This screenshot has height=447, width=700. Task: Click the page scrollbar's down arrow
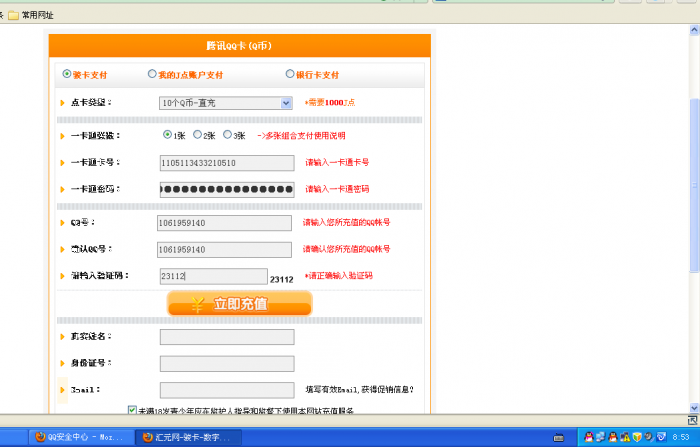click(x=694, y=408)
